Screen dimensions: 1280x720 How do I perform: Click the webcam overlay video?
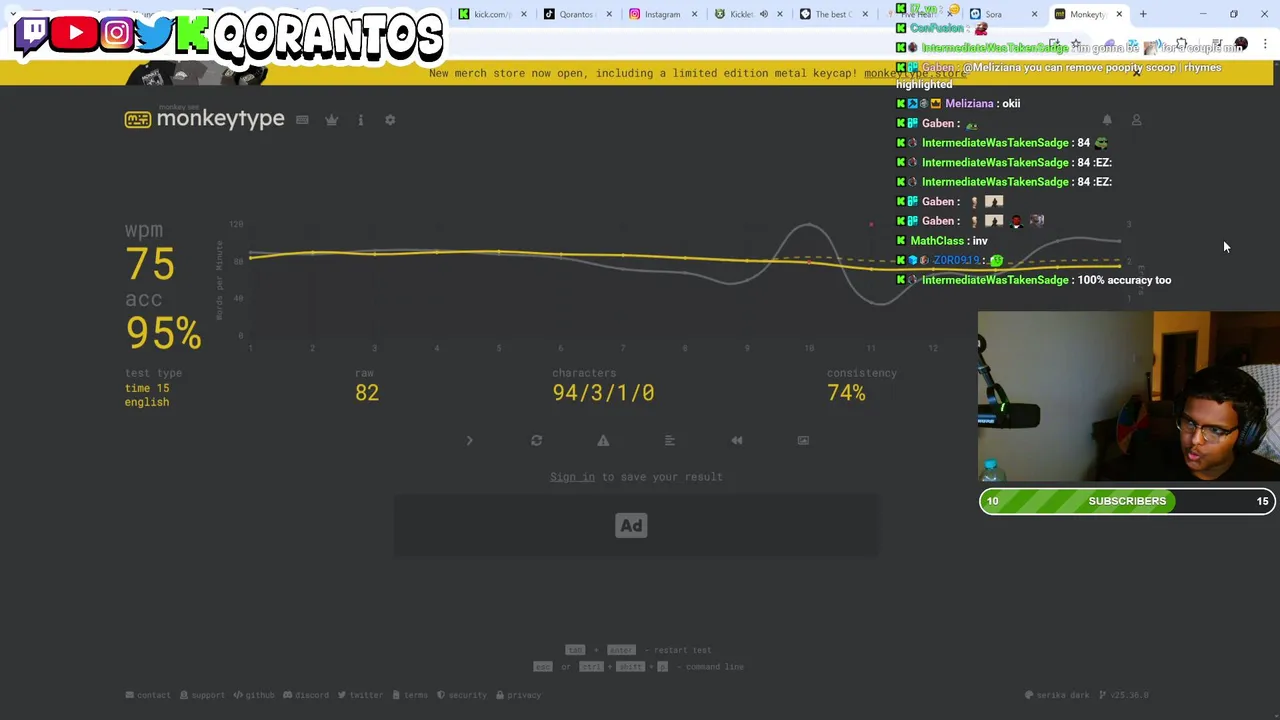coord(1128,397)
